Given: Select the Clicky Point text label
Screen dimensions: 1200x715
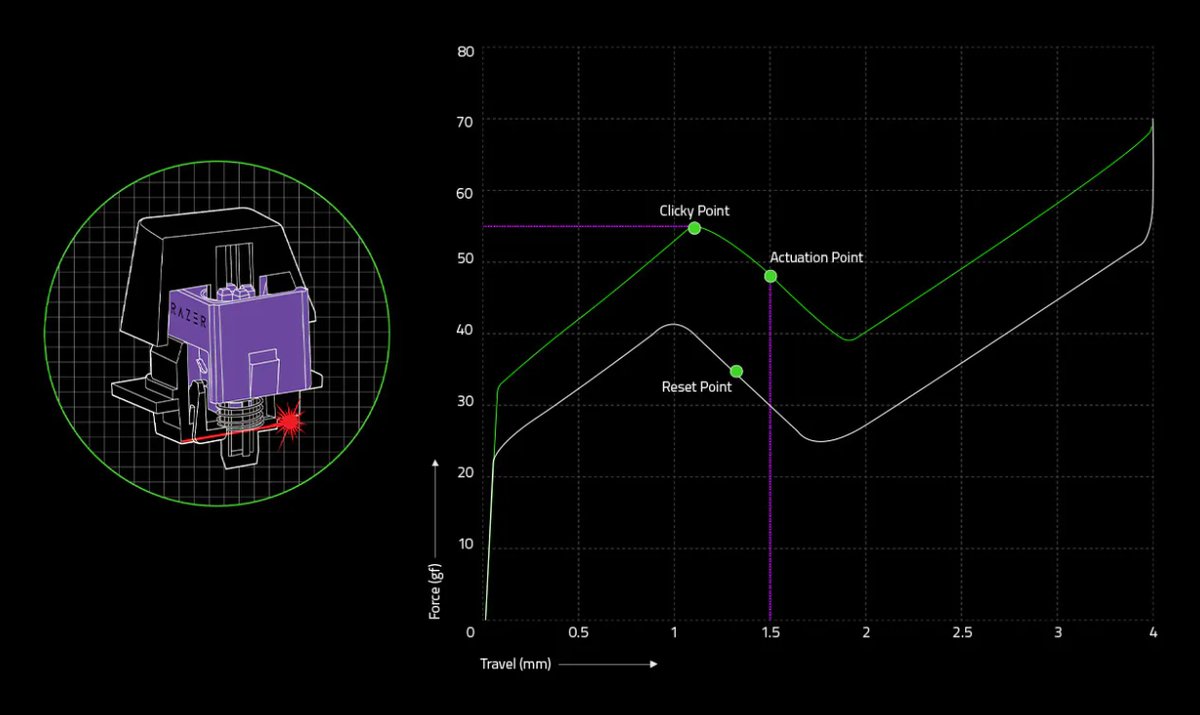Looking at the screenshot, I should (x=694, y=210).
